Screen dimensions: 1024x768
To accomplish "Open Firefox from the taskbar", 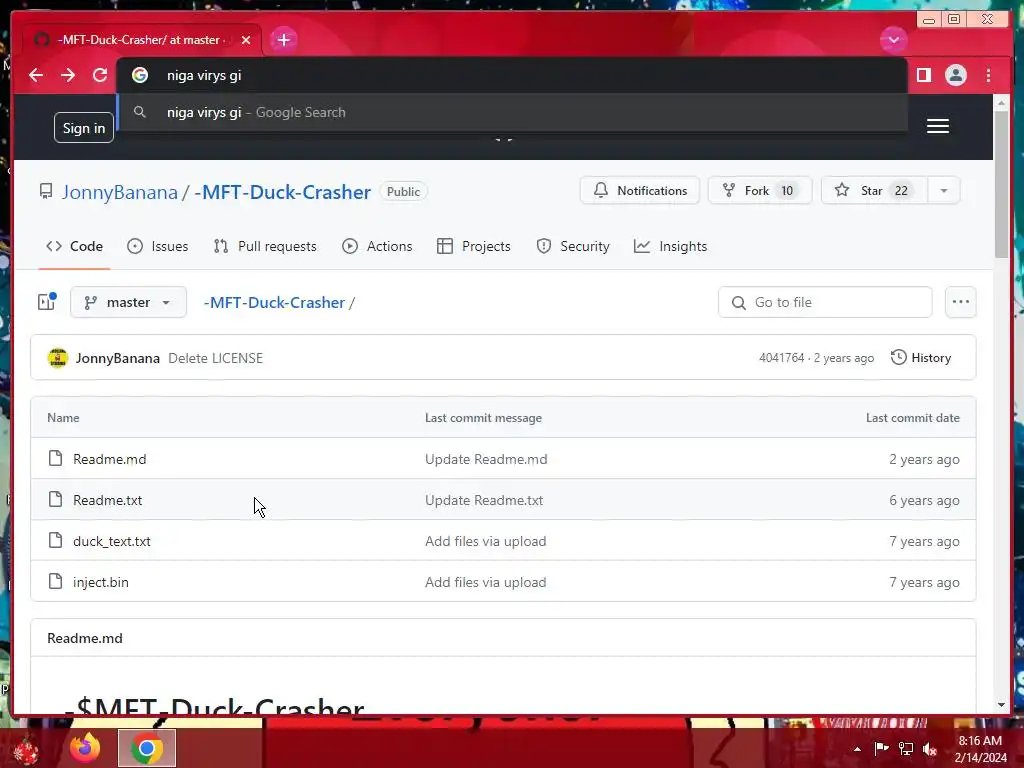I will (86, 748).
